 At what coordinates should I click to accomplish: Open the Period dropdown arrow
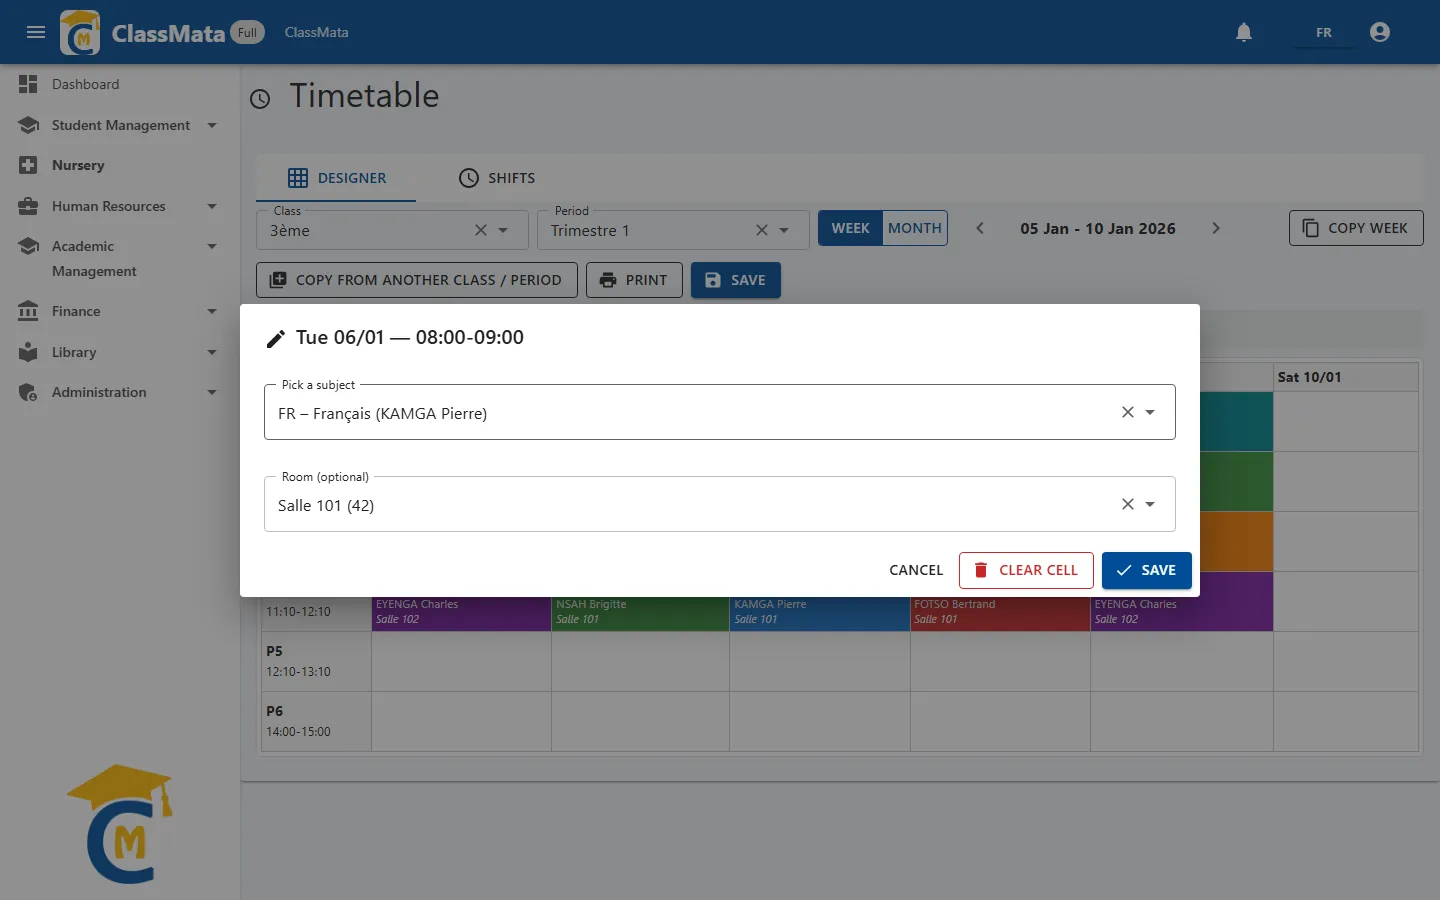point(784,230)
